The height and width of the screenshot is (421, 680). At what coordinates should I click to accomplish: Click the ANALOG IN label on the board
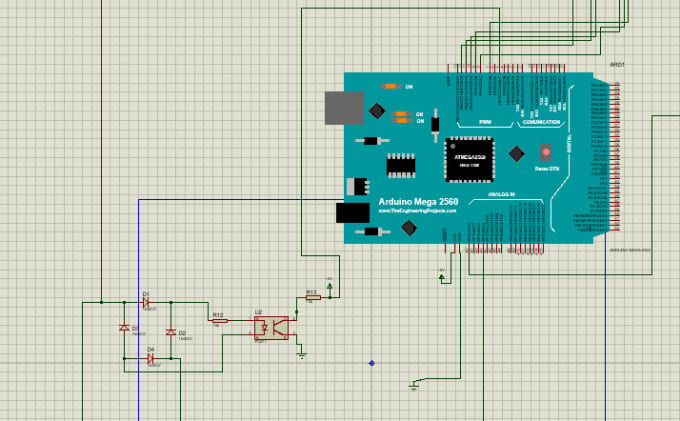[x=501, y=195]
